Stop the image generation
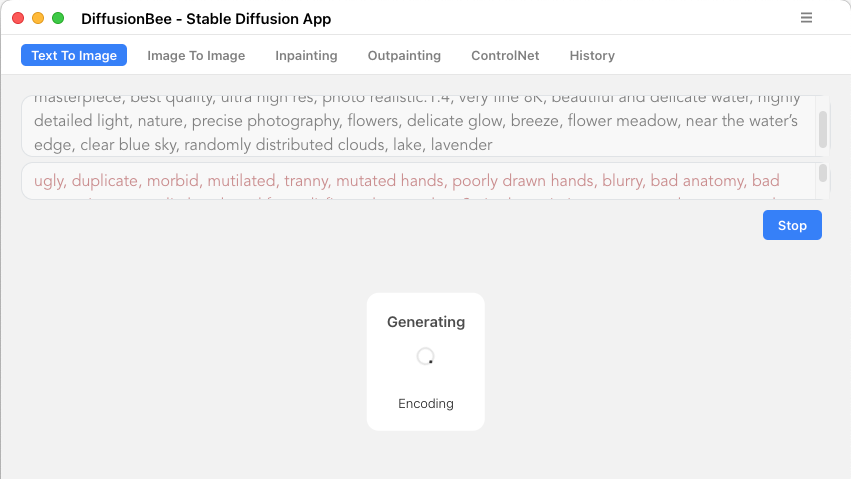Viewport: 851px width, 479px height. pos(792,225)
